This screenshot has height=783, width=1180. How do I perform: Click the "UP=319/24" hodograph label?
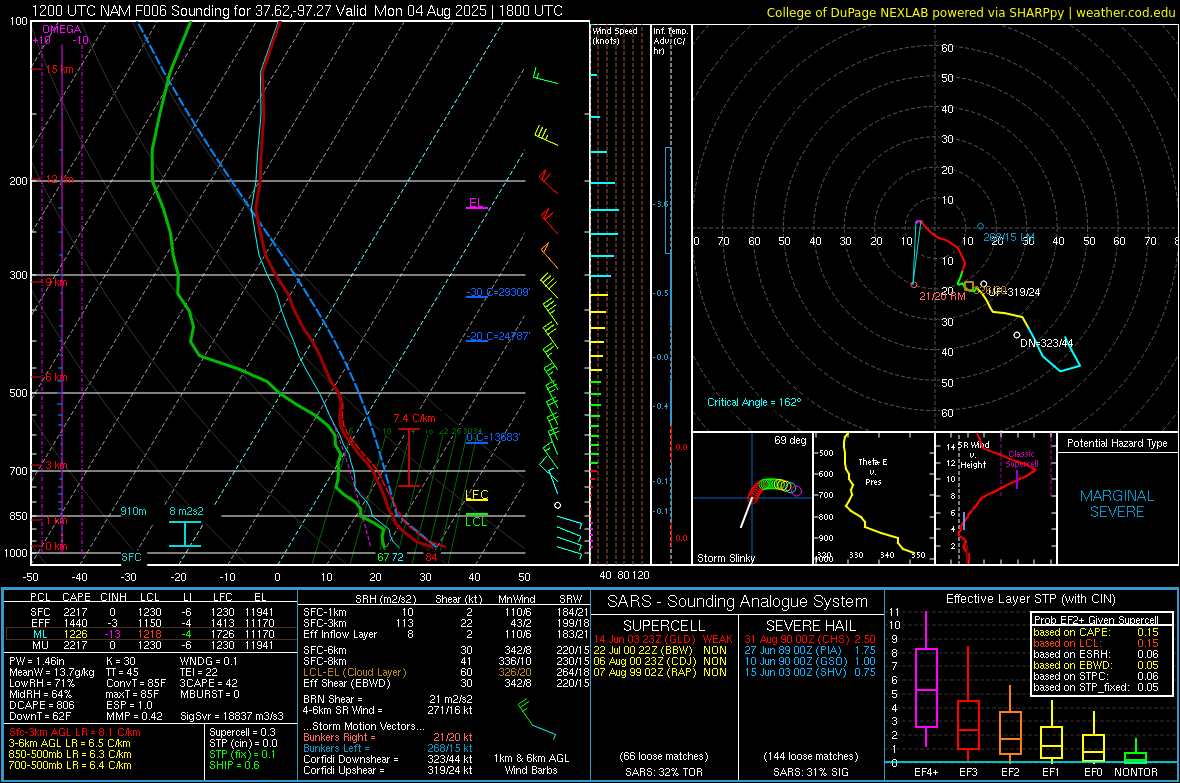(1014, 292)
